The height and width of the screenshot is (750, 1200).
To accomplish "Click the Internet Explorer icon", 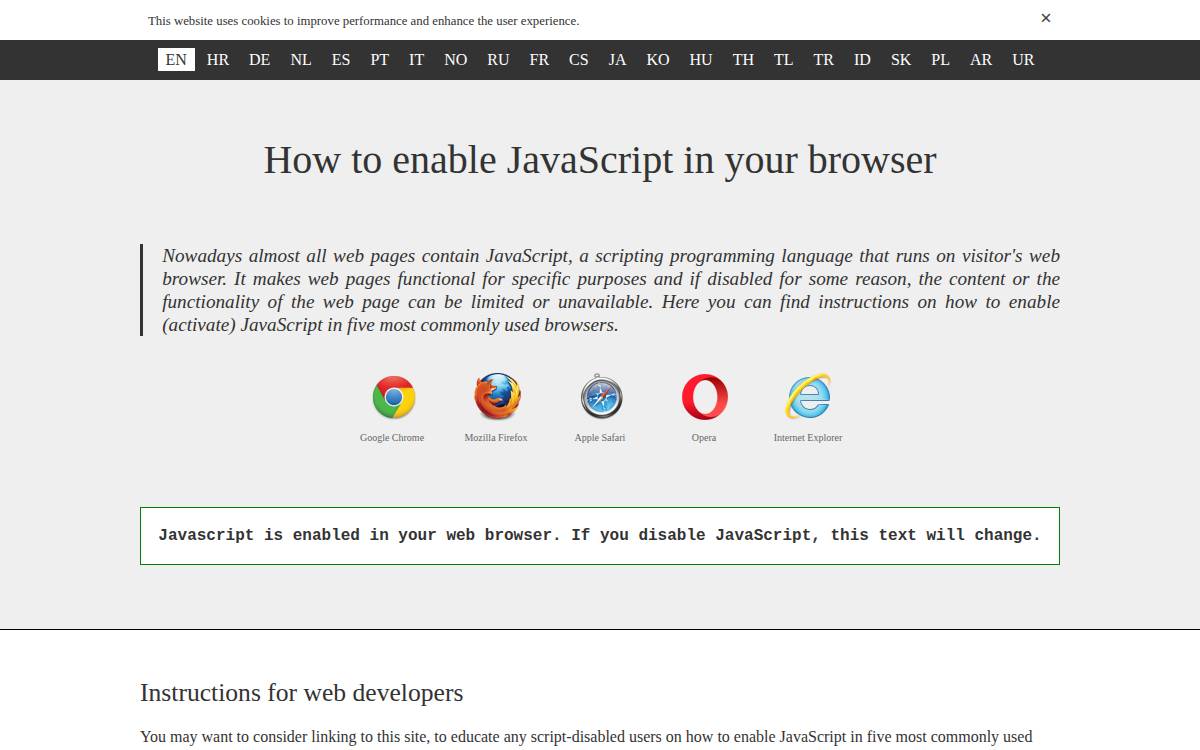I will (808, 397).
